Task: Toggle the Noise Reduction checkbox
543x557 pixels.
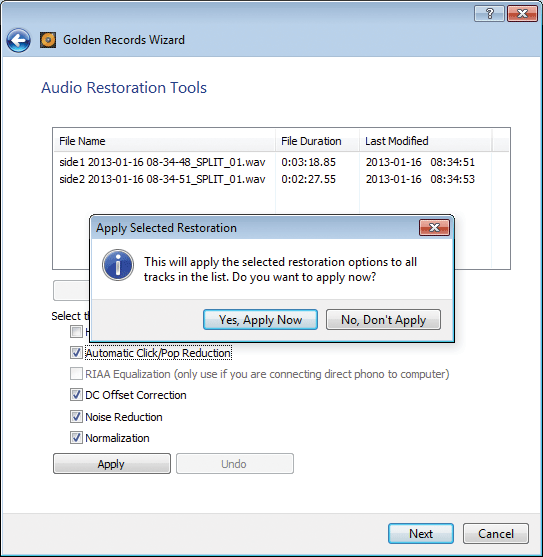Action: point(76,416)
